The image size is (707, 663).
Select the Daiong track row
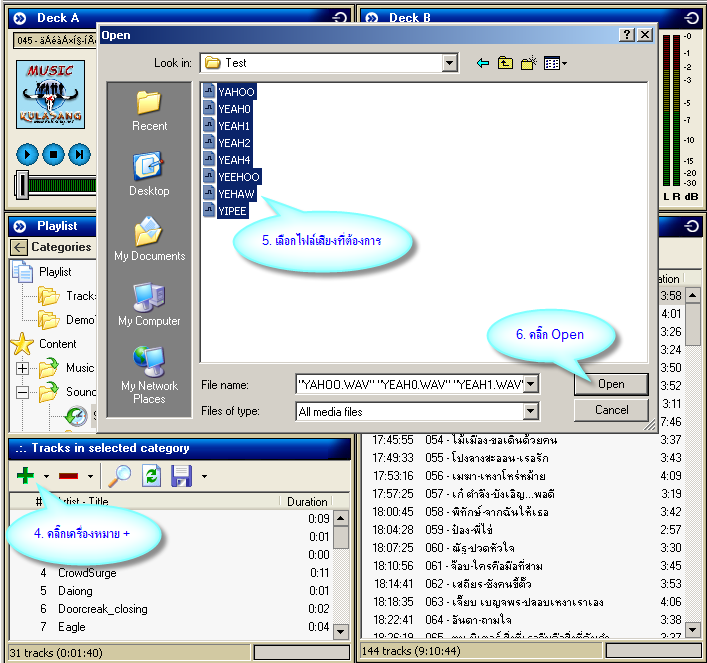coord(171,591)
